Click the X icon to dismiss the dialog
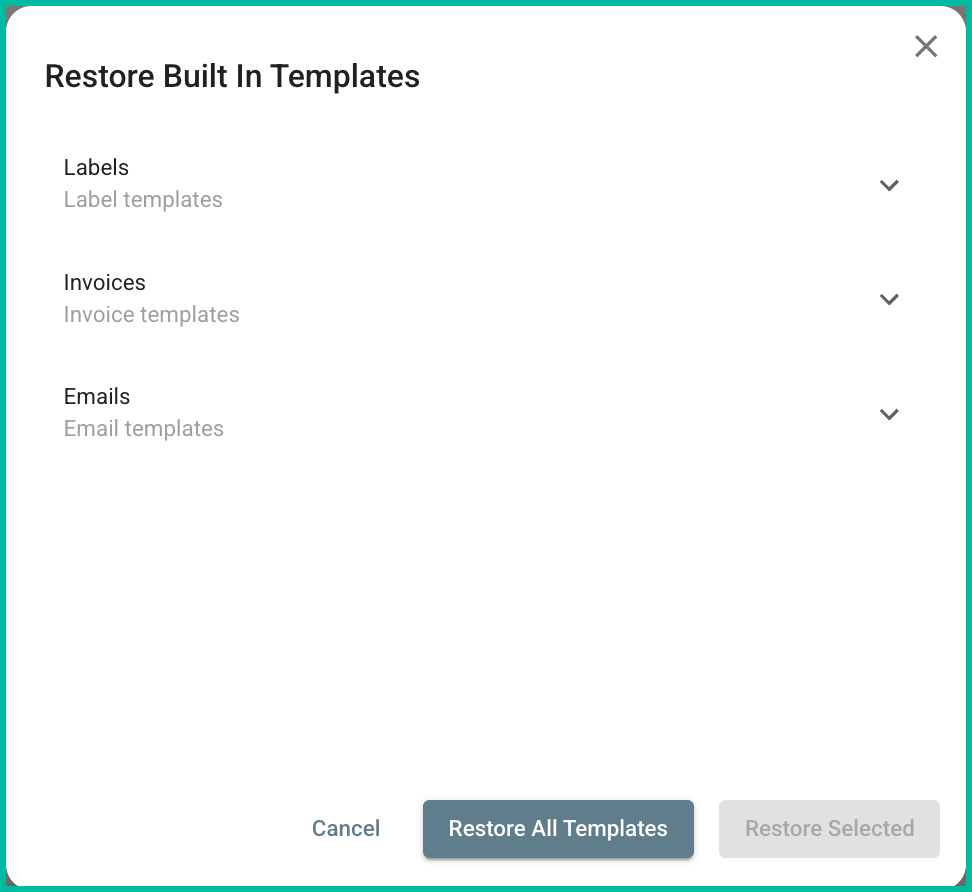The image size is (972, 892). point(926,46)
